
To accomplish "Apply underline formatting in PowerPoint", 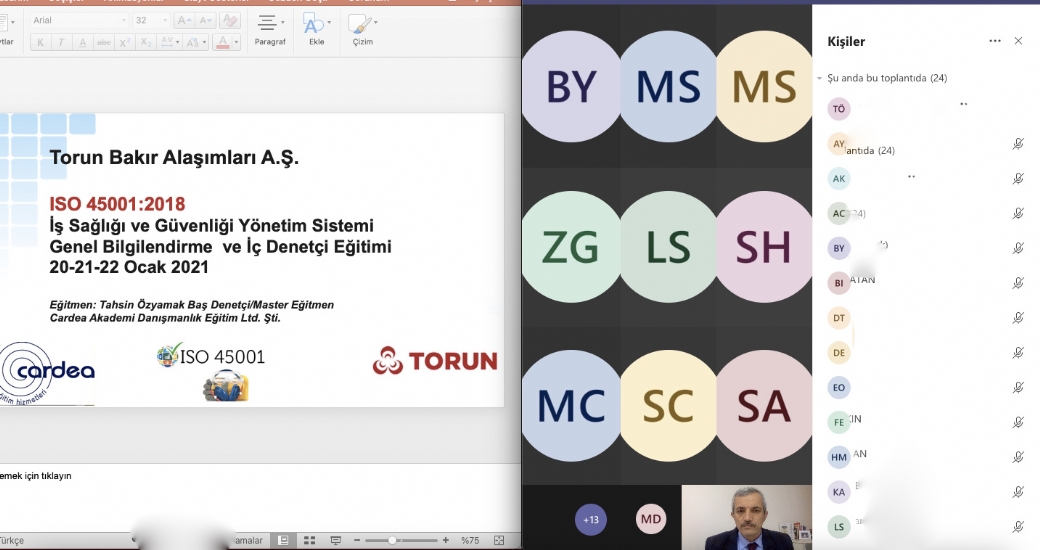I will pyautogui.click(x=82, y=42).
